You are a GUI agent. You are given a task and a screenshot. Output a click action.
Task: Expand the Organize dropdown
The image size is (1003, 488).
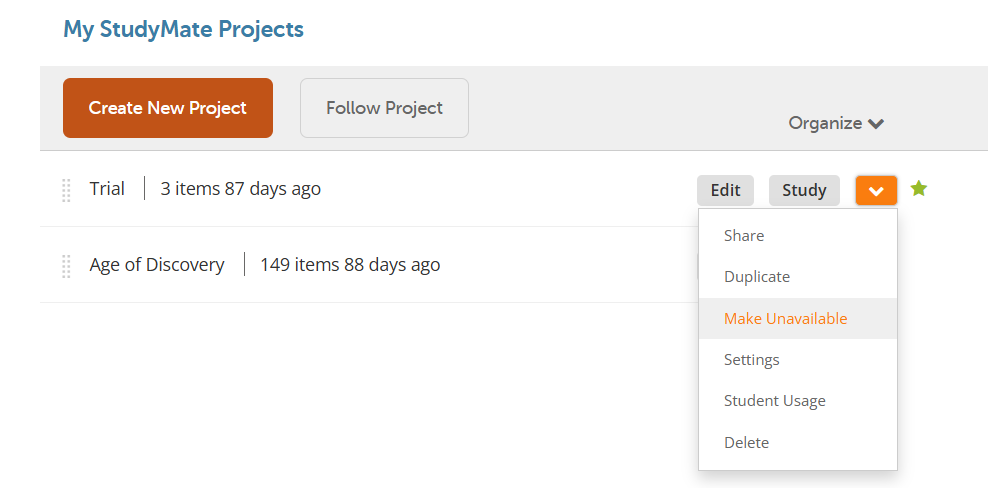(836, 123)
